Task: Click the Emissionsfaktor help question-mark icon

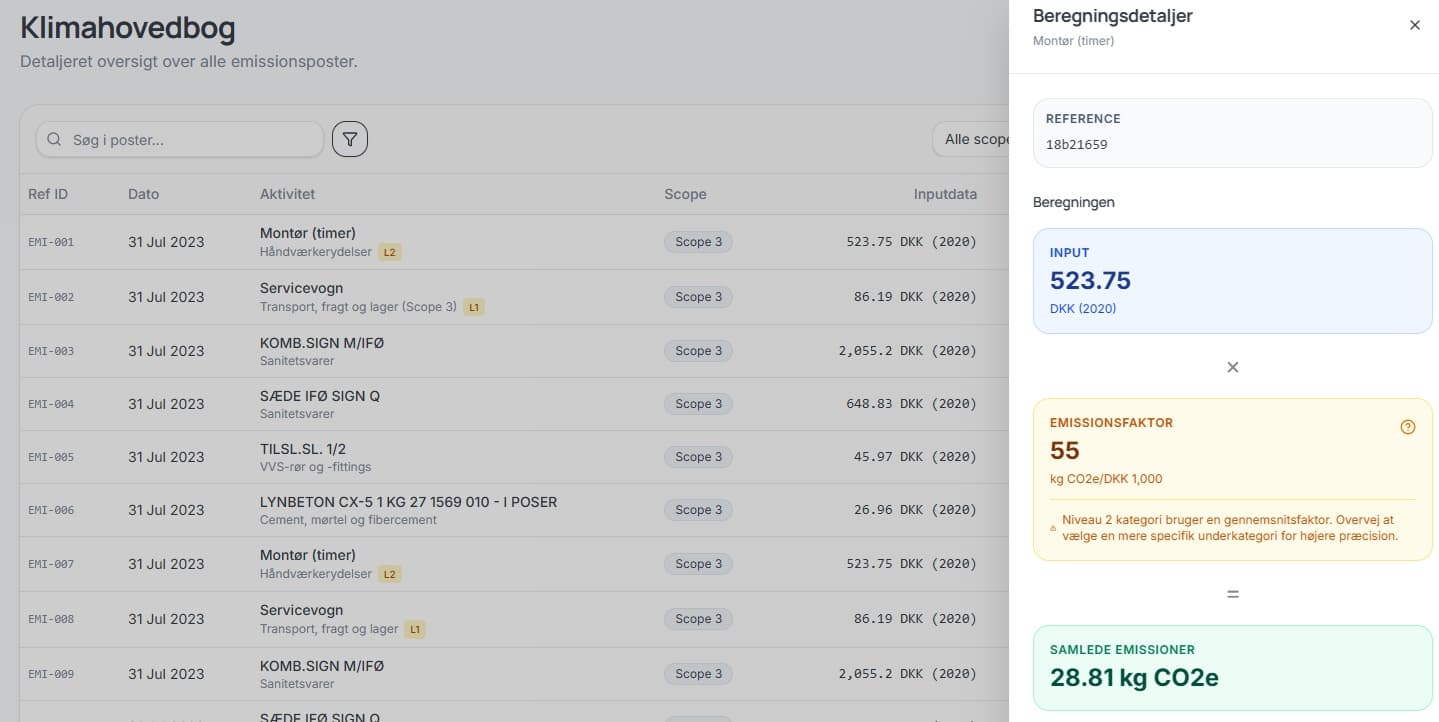Action: [x=1408, y=427]
